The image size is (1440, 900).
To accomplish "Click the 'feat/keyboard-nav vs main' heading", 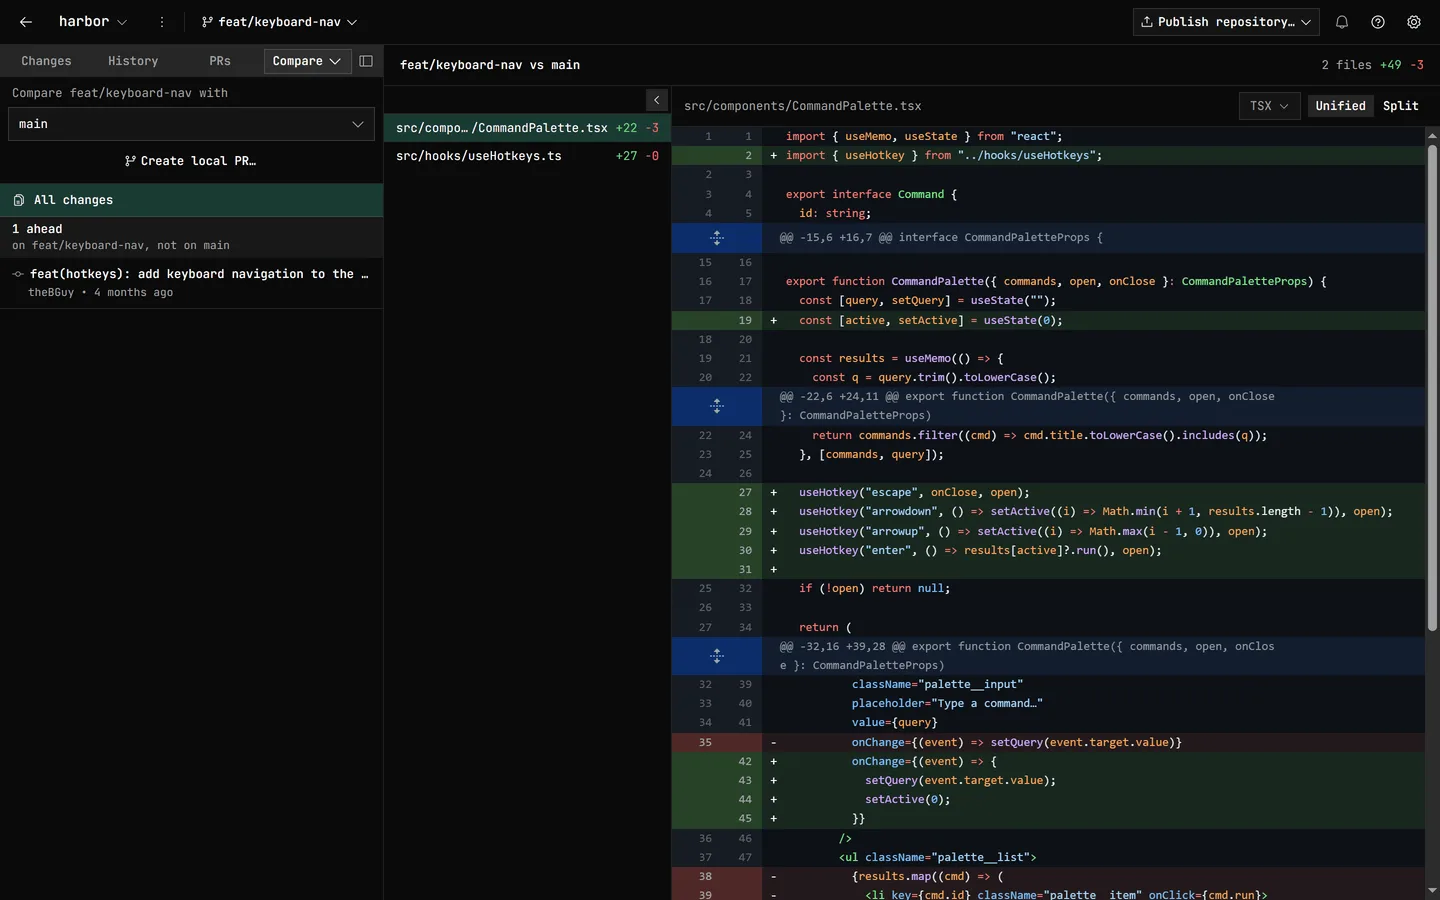I will [490, 65].
